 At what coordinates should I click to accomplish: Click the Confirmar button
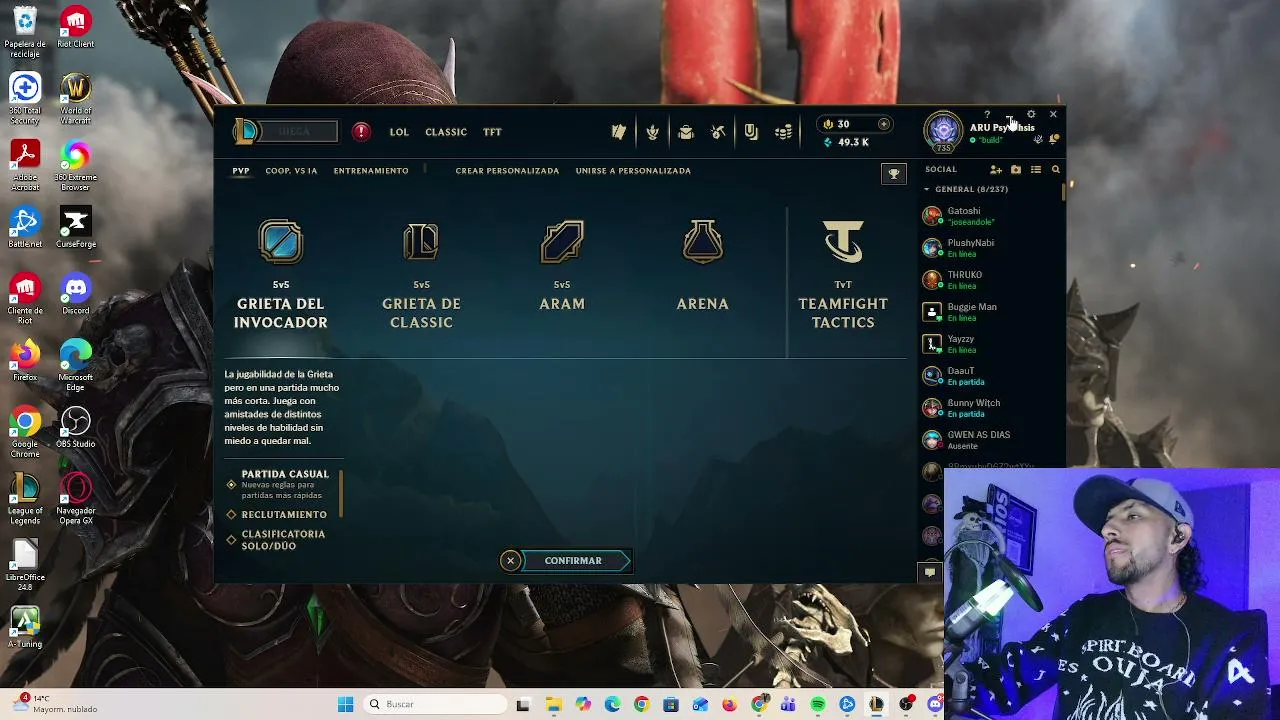pyautogui.click(x=575, y=561)
